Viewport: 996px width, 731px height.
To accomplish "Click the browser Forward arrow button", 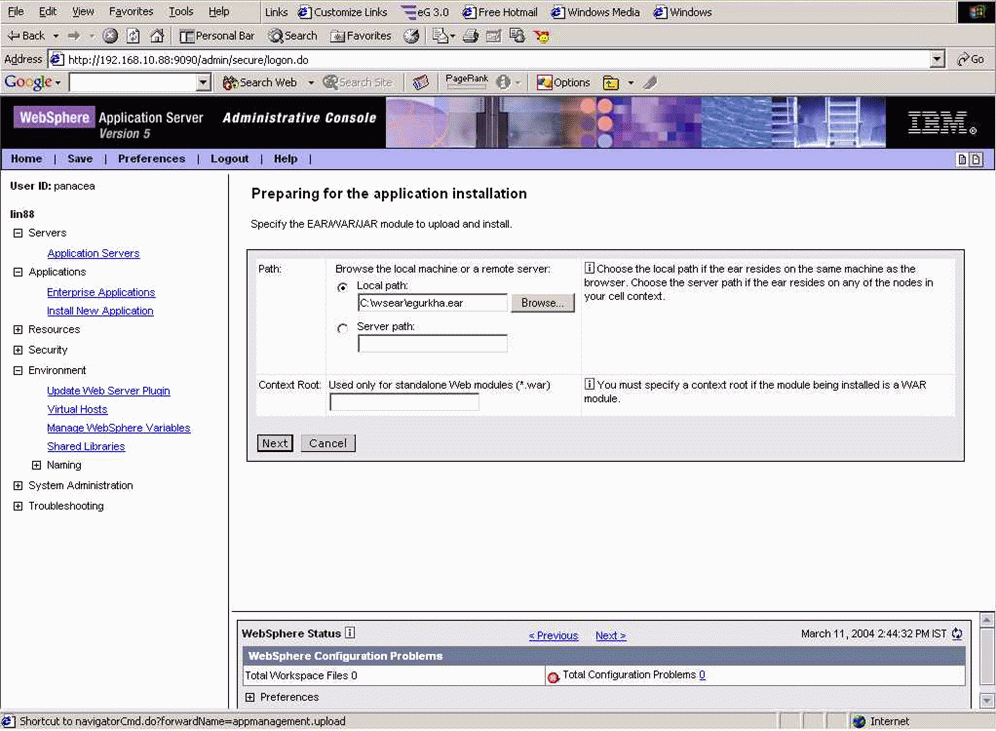I will point(74,36).
